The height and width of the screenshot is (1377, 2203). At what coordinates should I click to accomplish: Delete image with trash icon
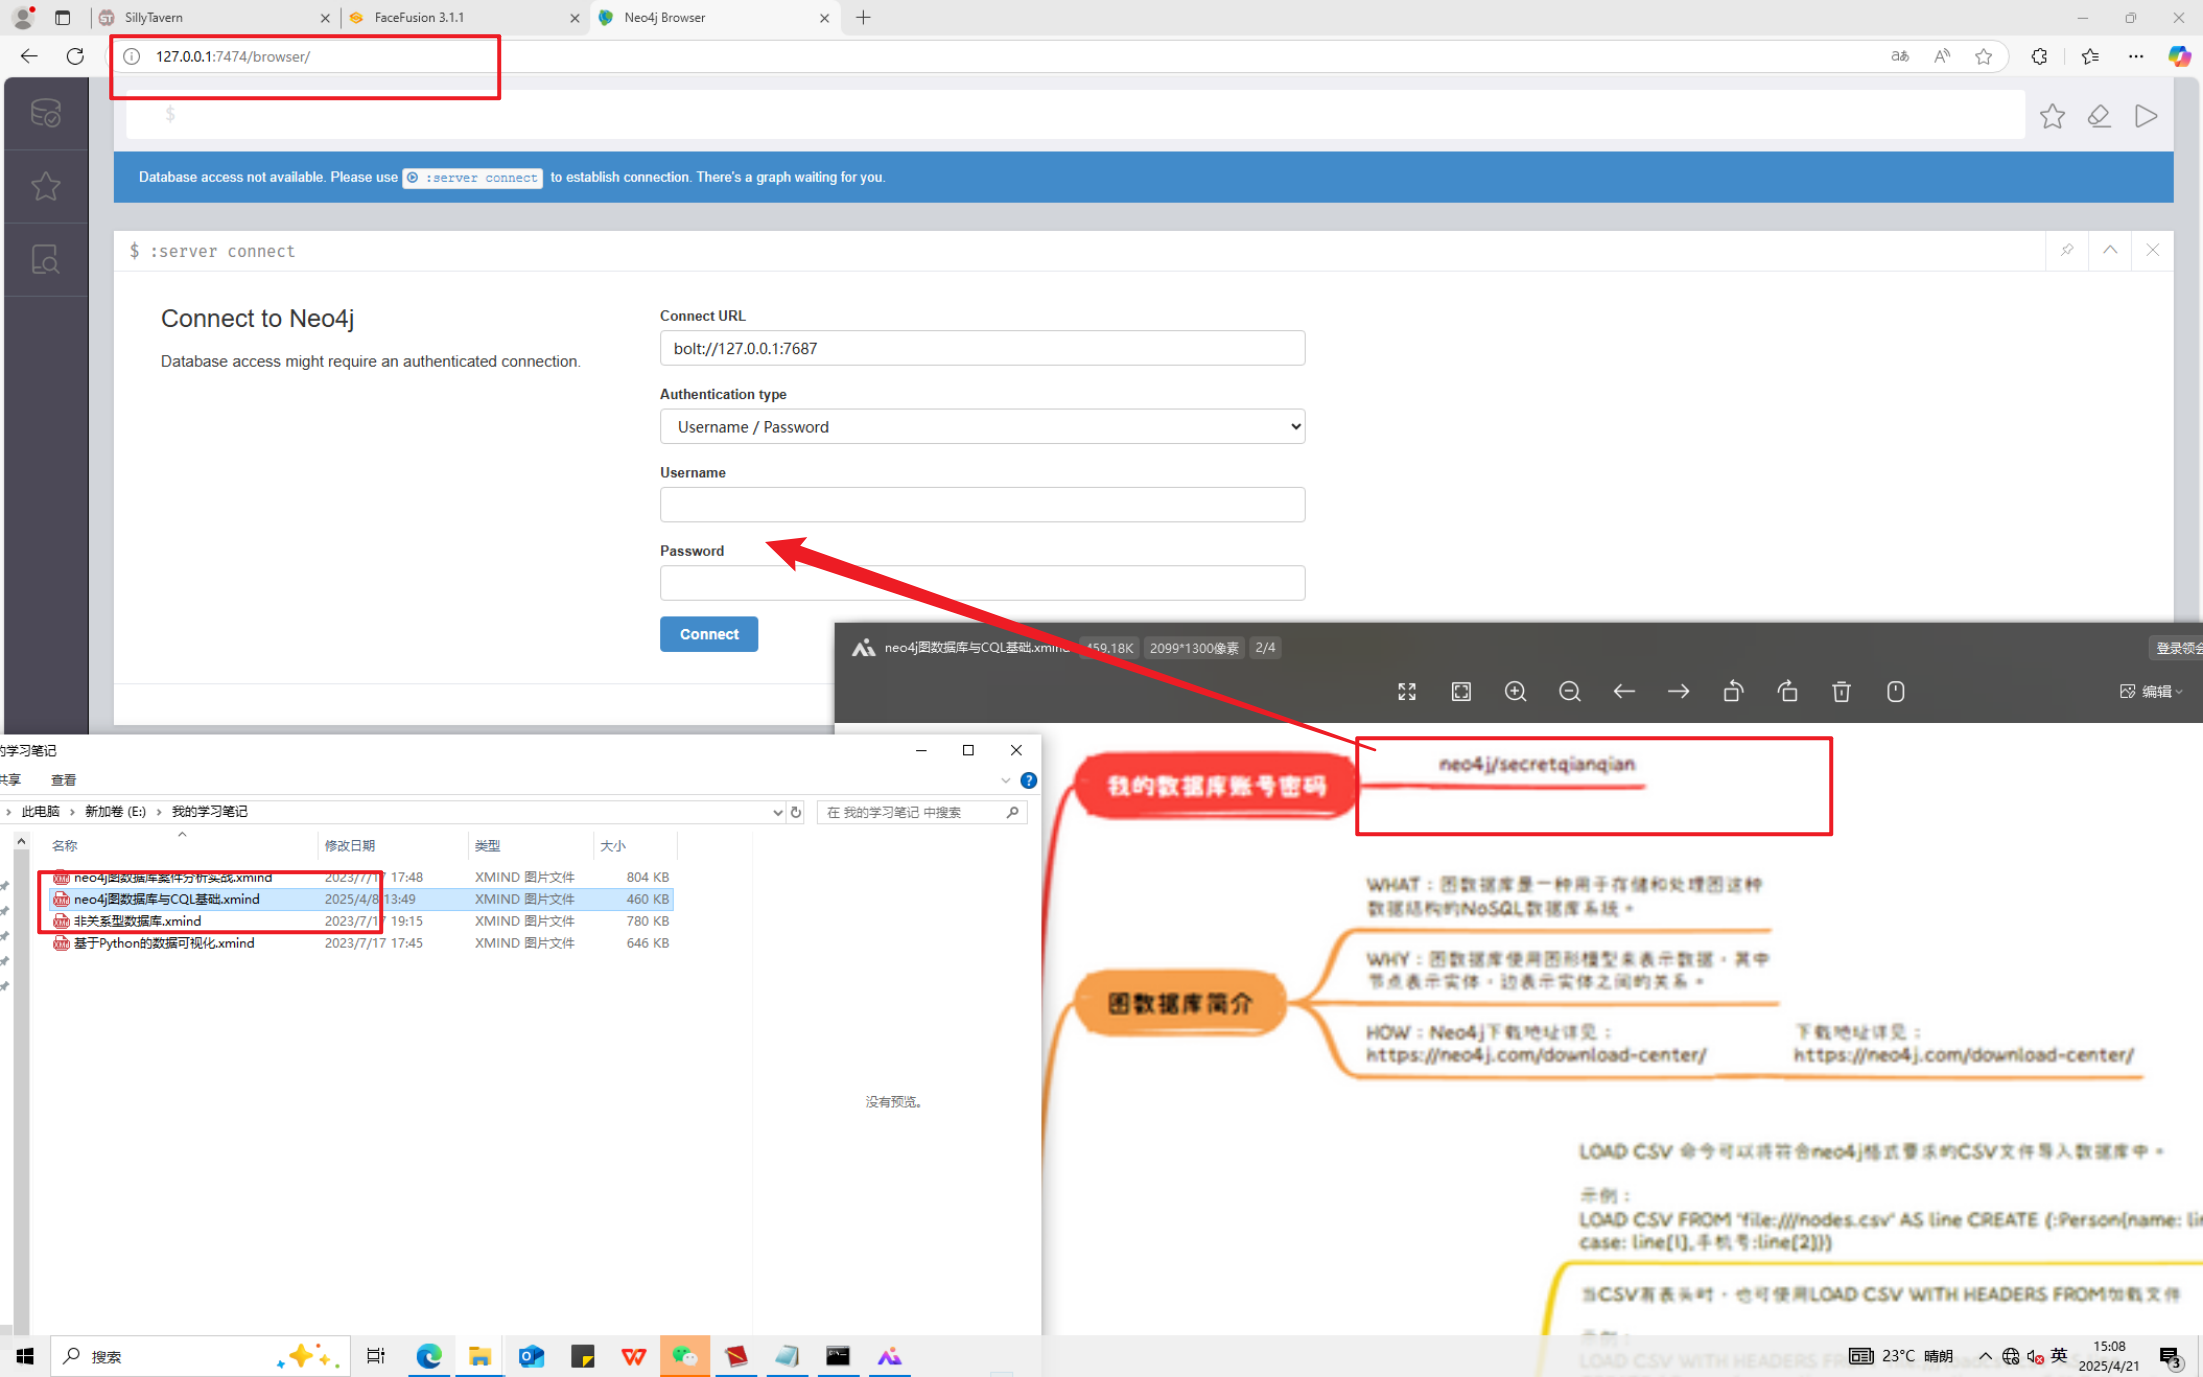point(1841,692)
